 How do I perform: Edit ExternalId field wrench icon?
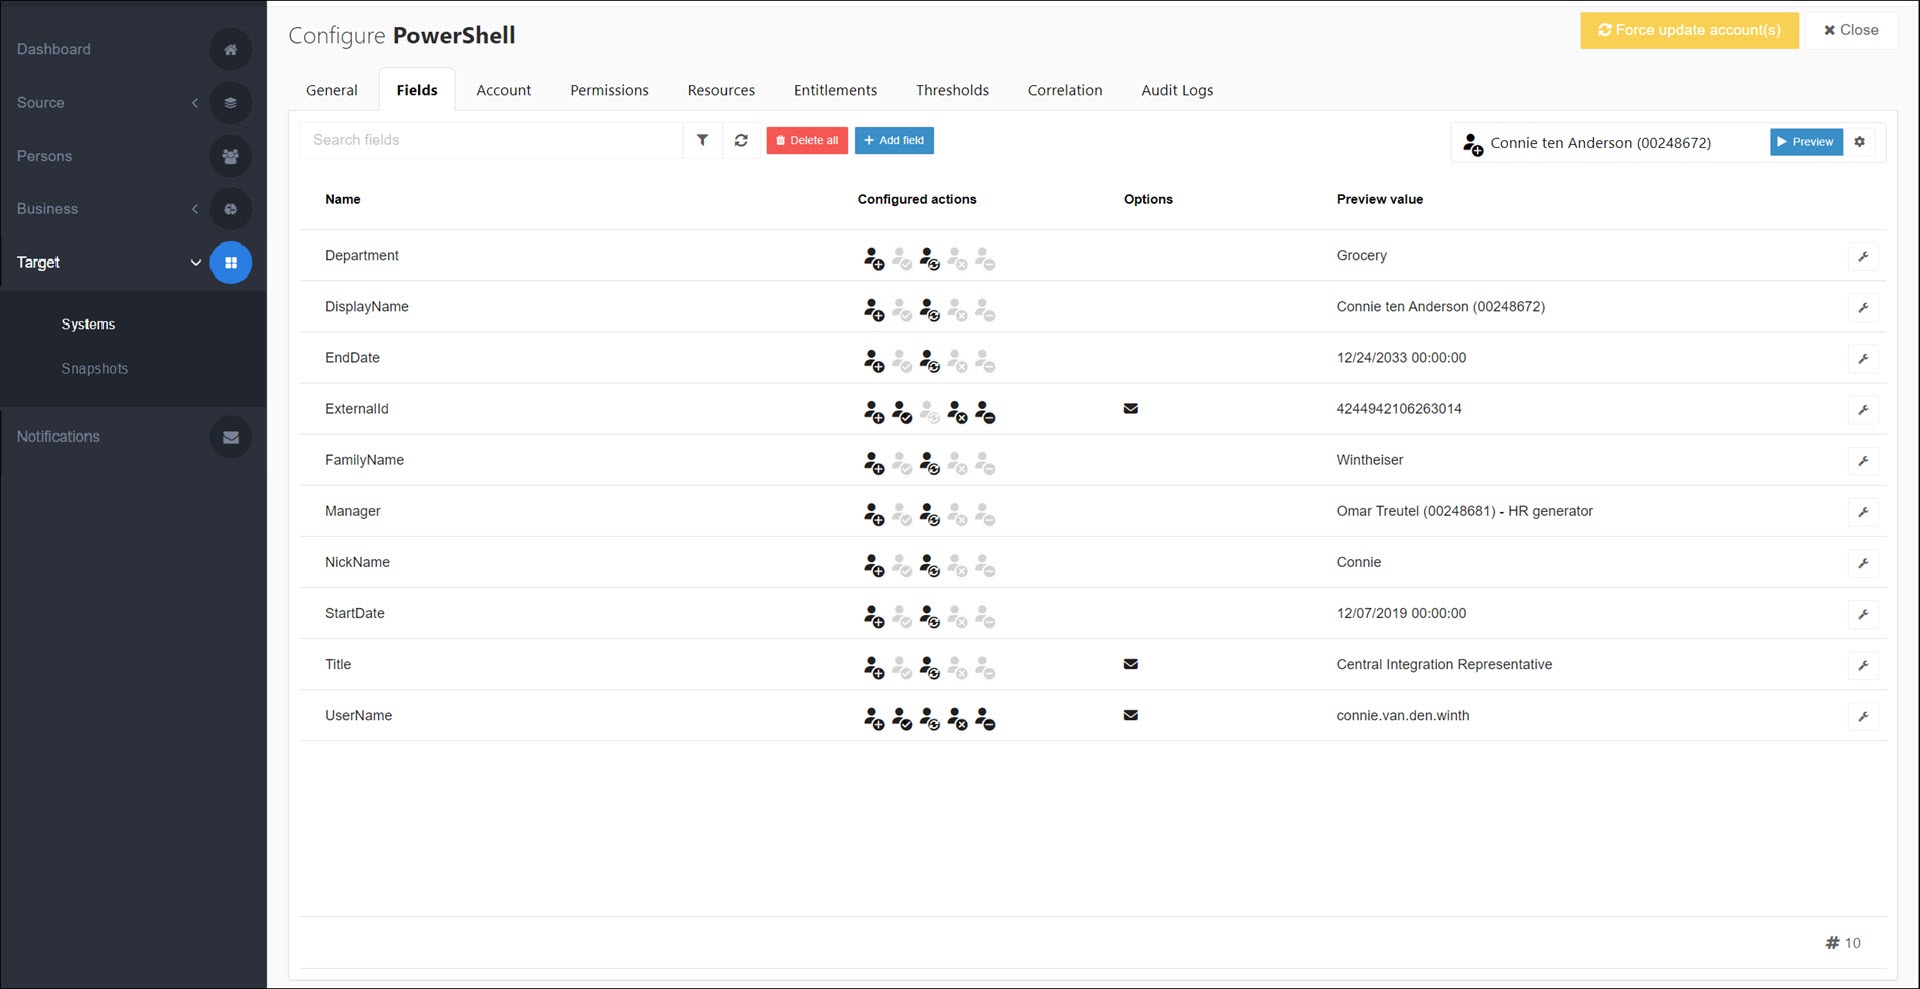pyautogui.click(x=1862, y=409)
